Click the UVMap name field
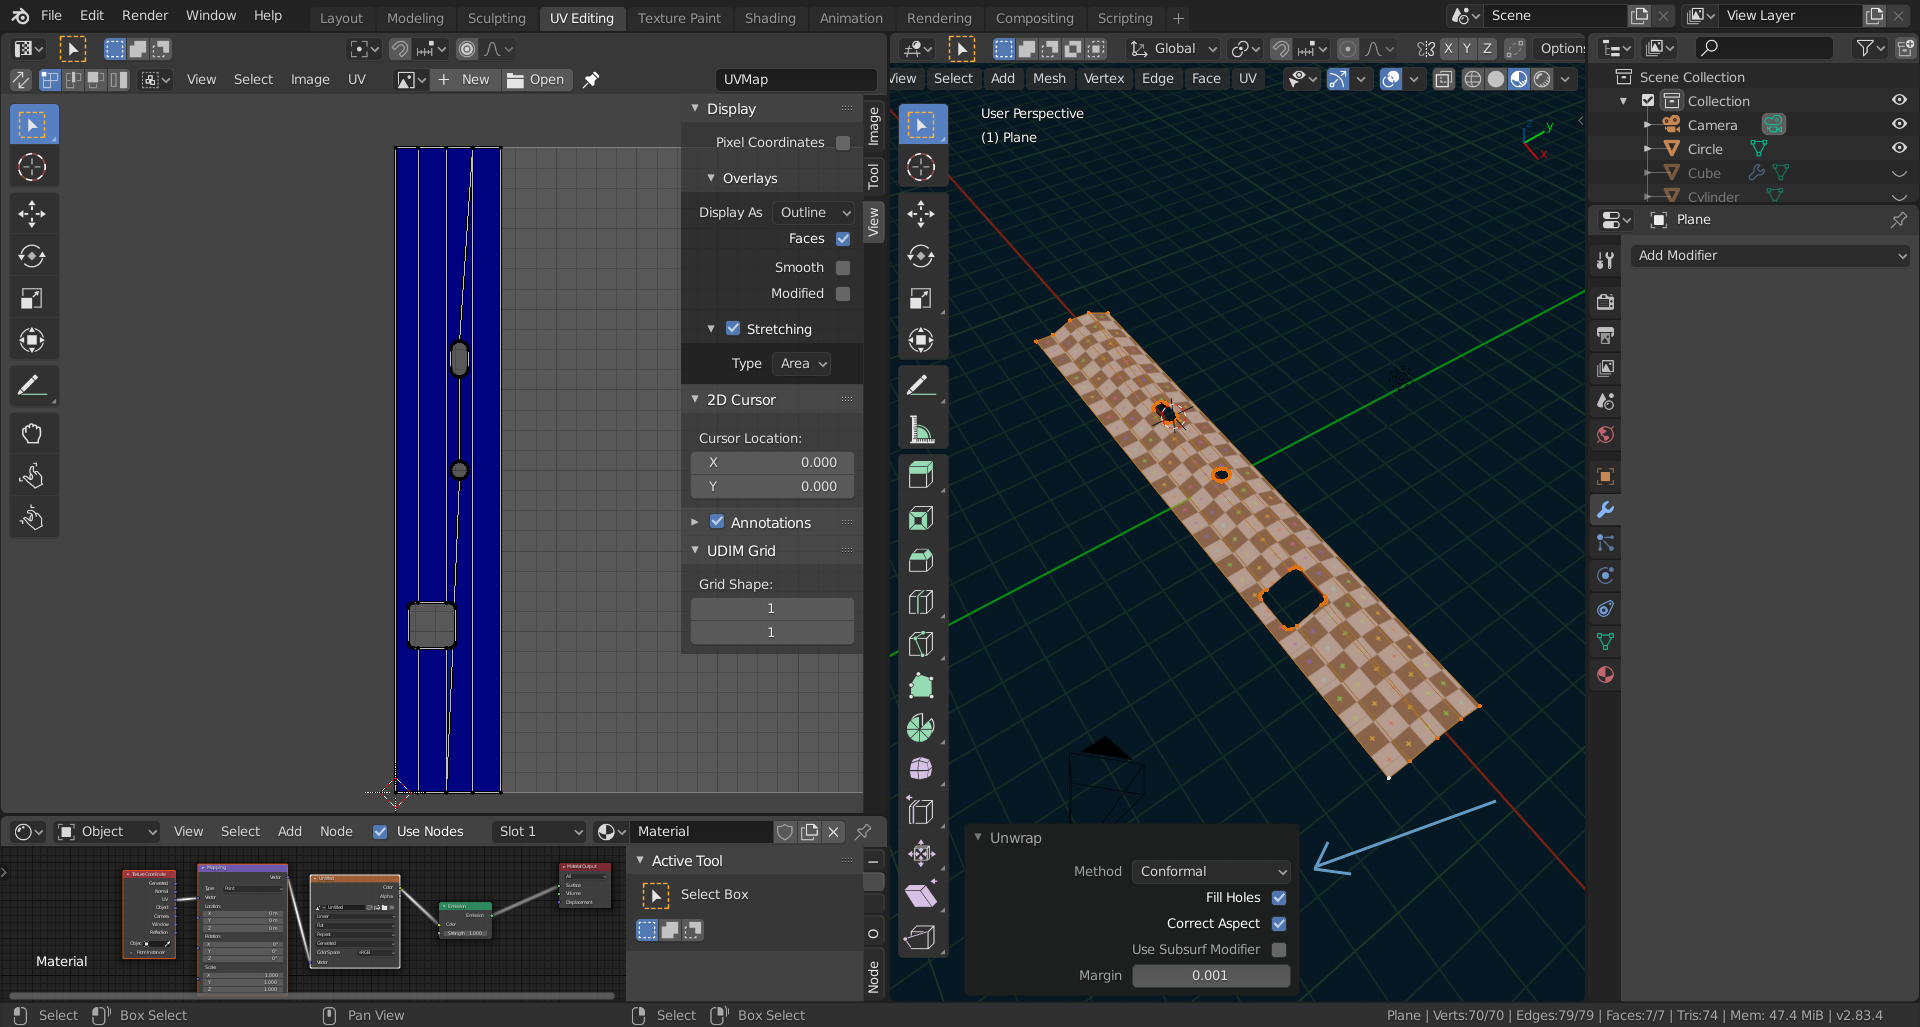This screenshot has width=1920, height=1027. (x=797, y=80)
